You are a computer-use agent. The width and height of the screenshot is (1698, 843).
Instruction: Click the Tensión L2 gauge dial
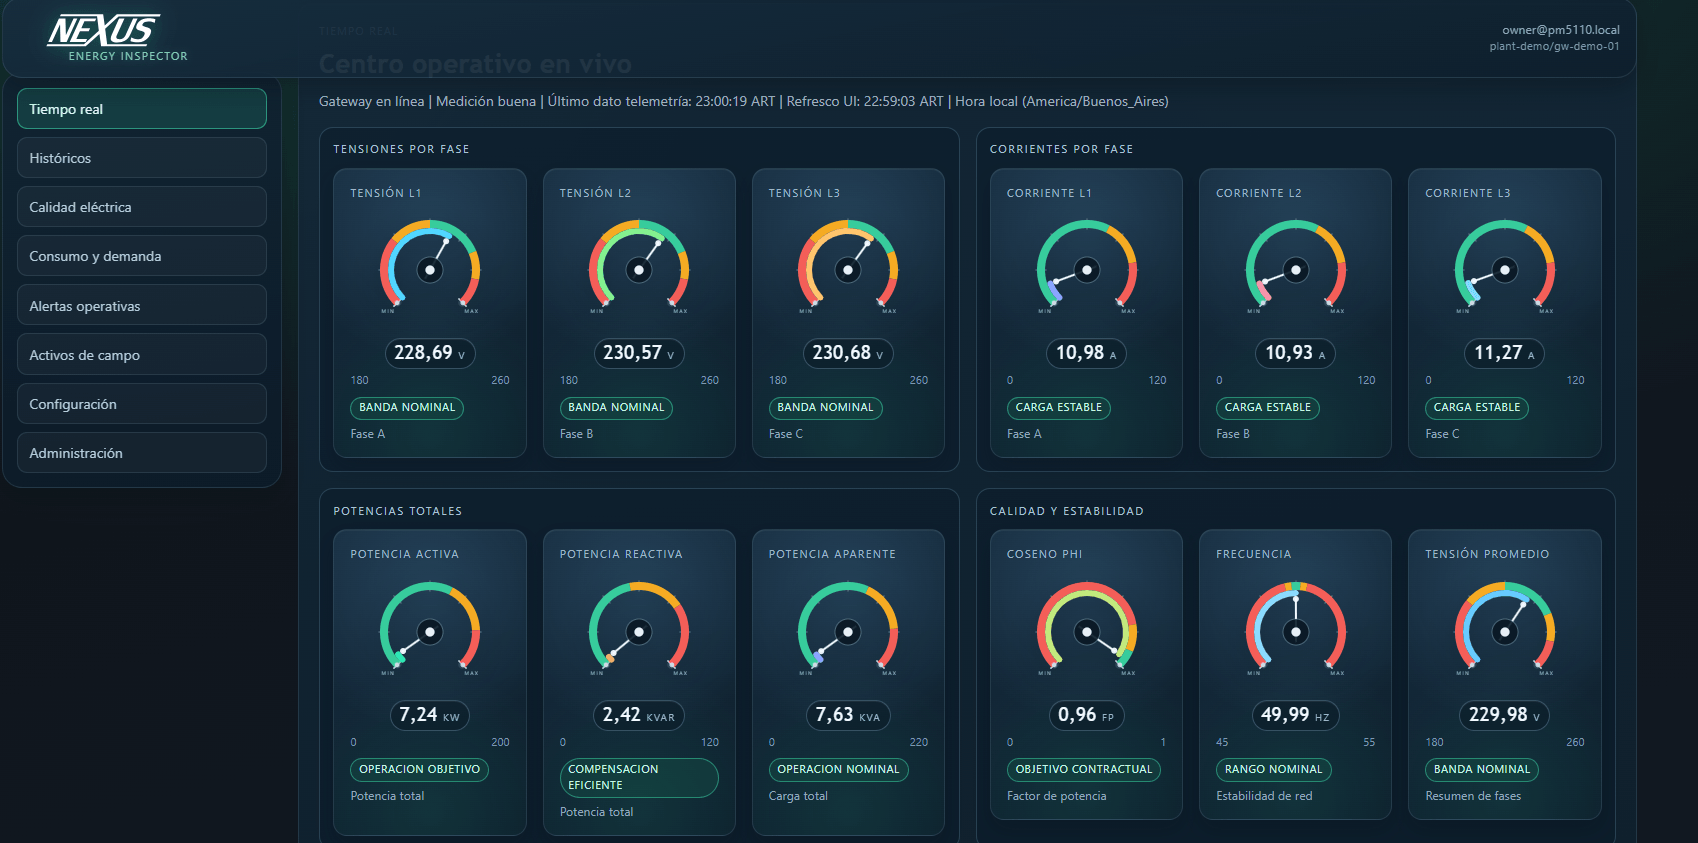(x=639, y=267)
